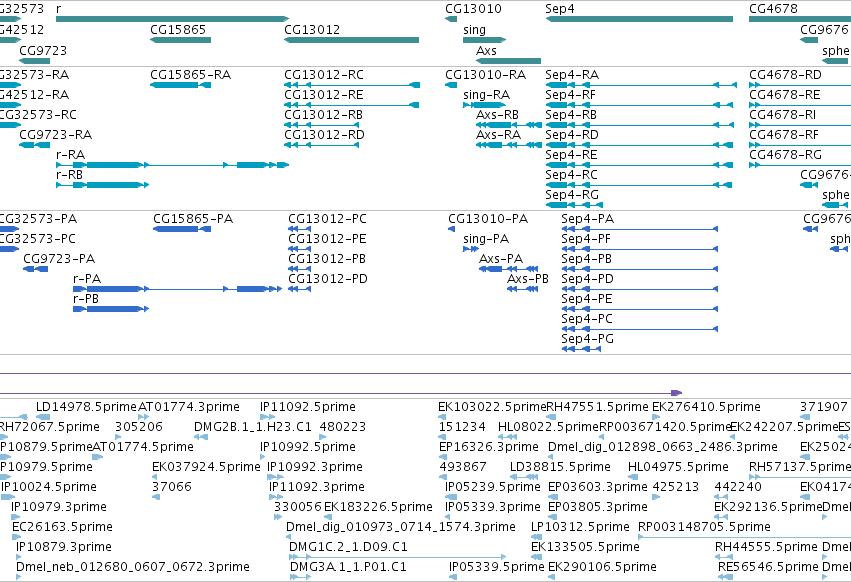Click transcript r-RA
This screenshot has width=851, height=582.
click(173, 165)
